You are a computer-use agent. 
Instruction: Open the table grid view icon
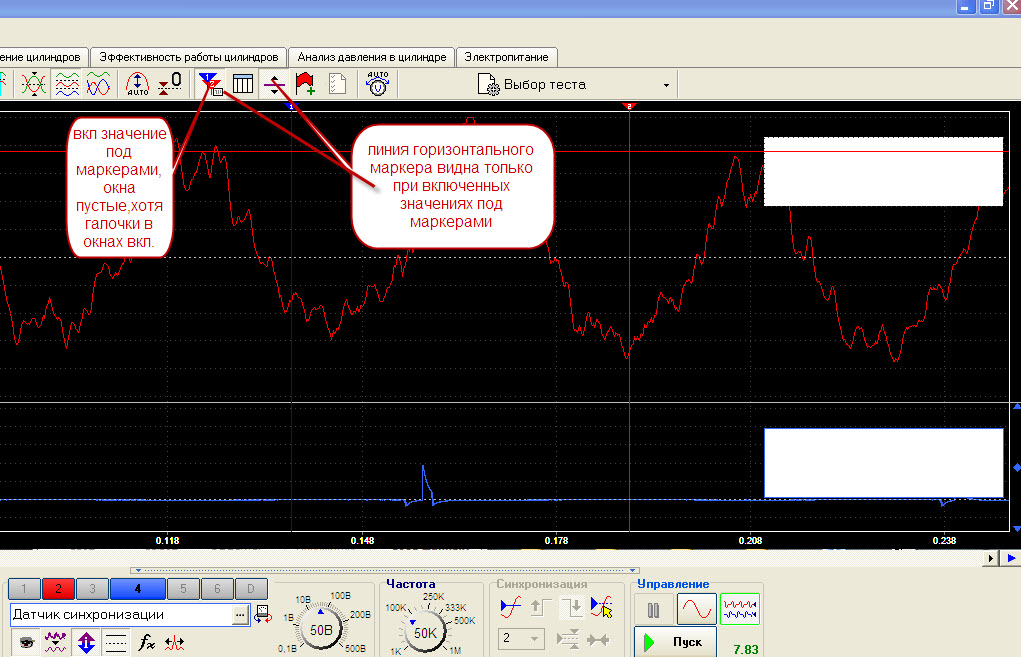(243, 84)
